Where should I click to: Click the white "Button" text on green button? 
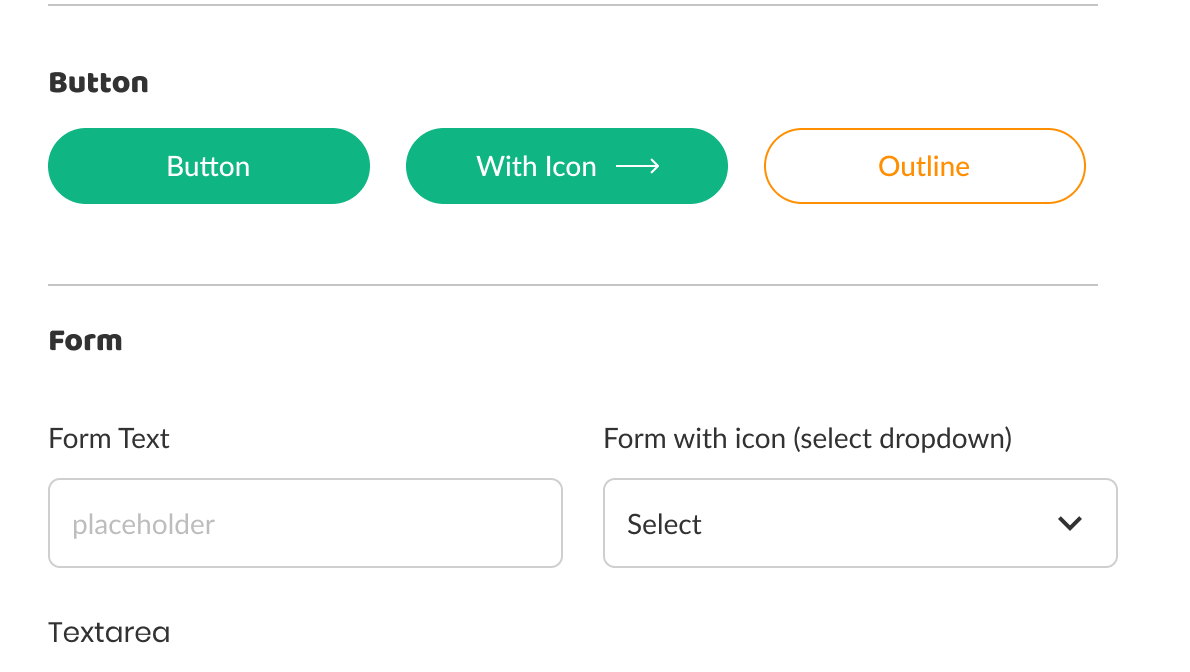pos(208,166)
